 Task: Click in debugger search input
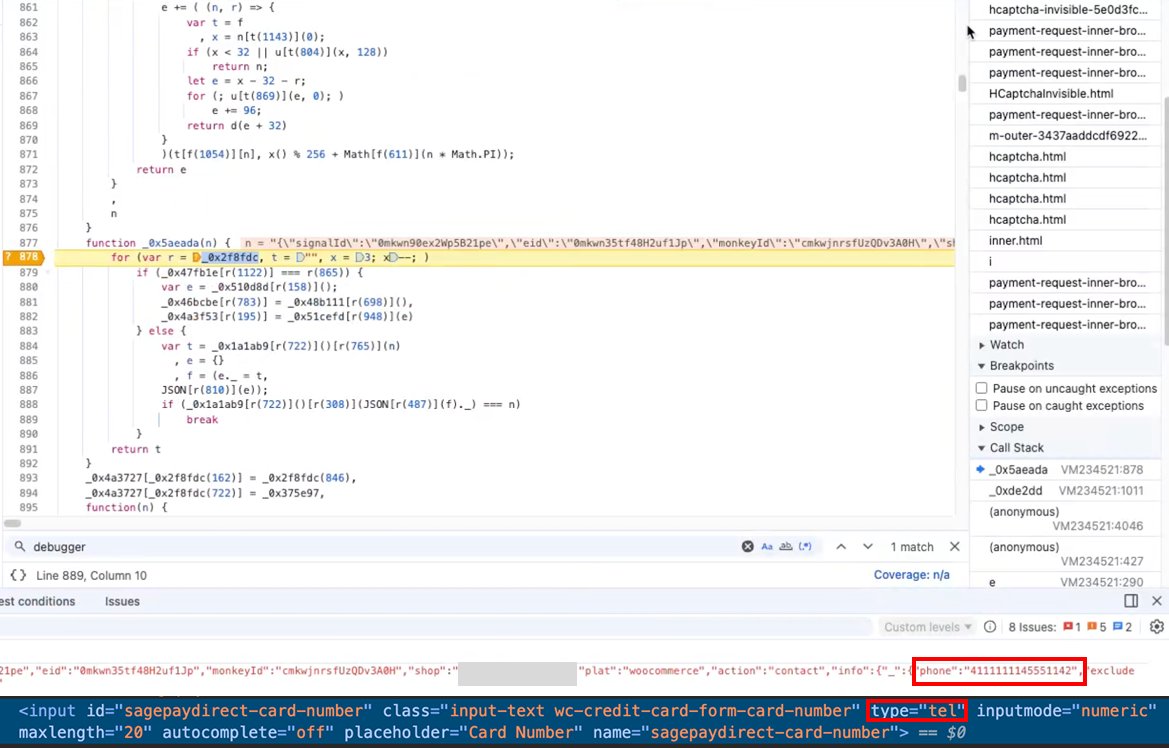pyautogui.click(x=380, y=547)
